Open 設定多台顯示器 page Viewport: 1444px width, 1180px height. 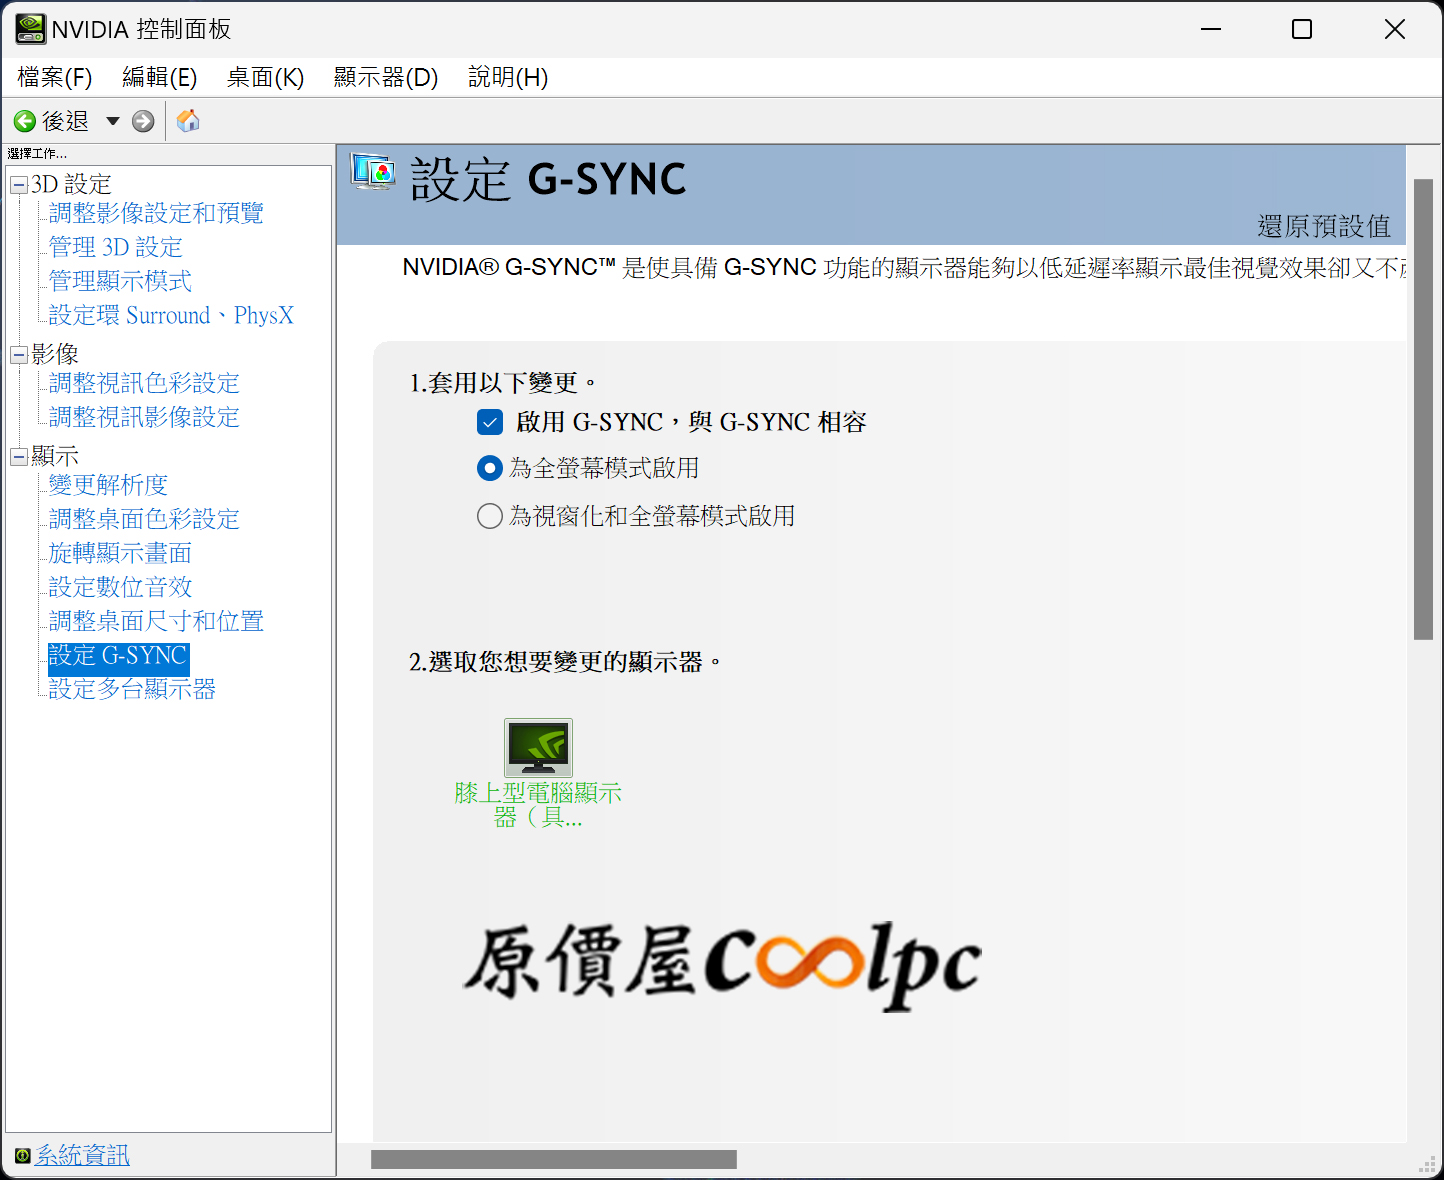(x=132, y=689)
